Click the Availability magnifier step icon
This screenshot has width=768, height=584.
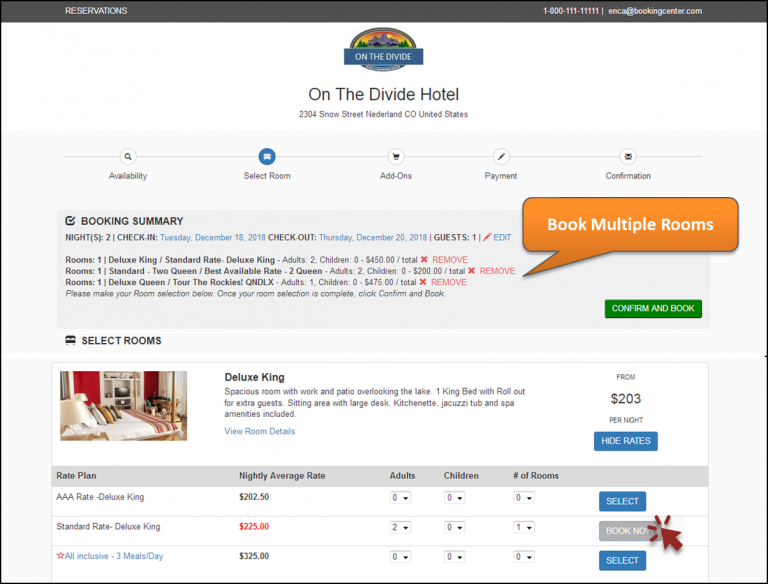(128, 157)
